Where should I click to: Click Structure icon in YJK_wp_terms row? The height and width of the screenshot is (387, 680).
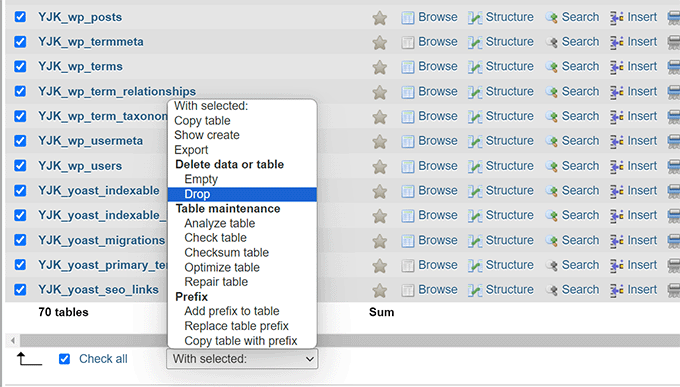coord(475,67)
